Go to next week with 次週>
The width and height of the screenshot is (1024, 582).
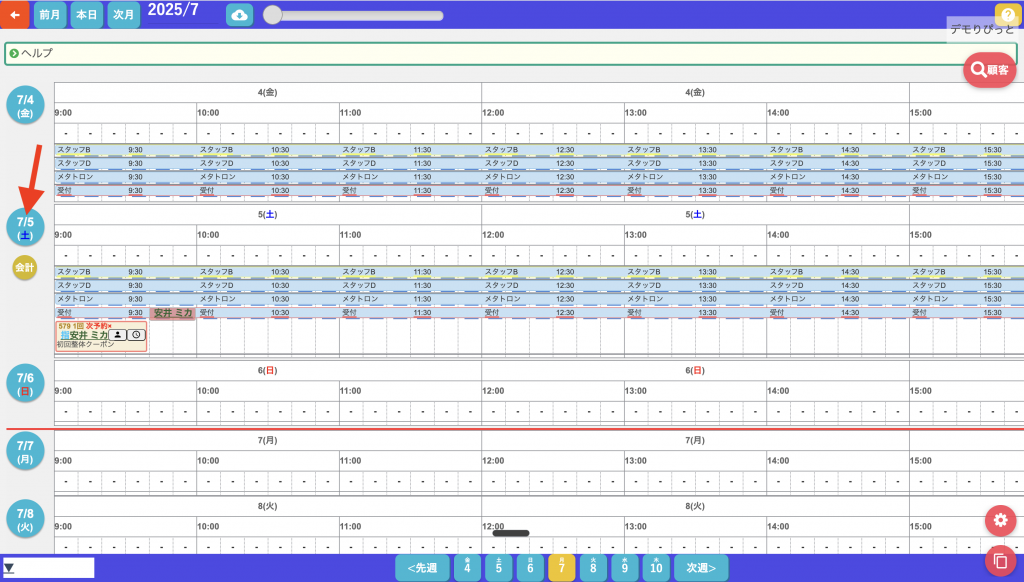701,568
